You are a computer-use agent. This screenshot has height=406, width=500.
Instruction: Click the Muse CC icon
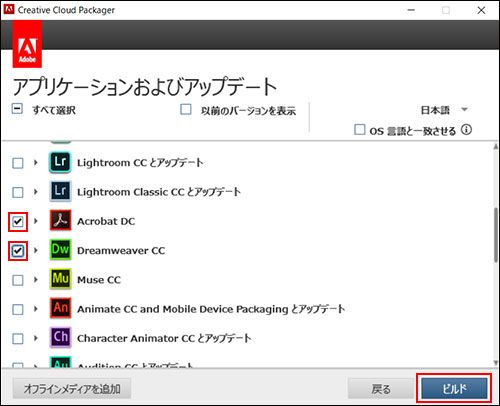[x=60, y=279]
